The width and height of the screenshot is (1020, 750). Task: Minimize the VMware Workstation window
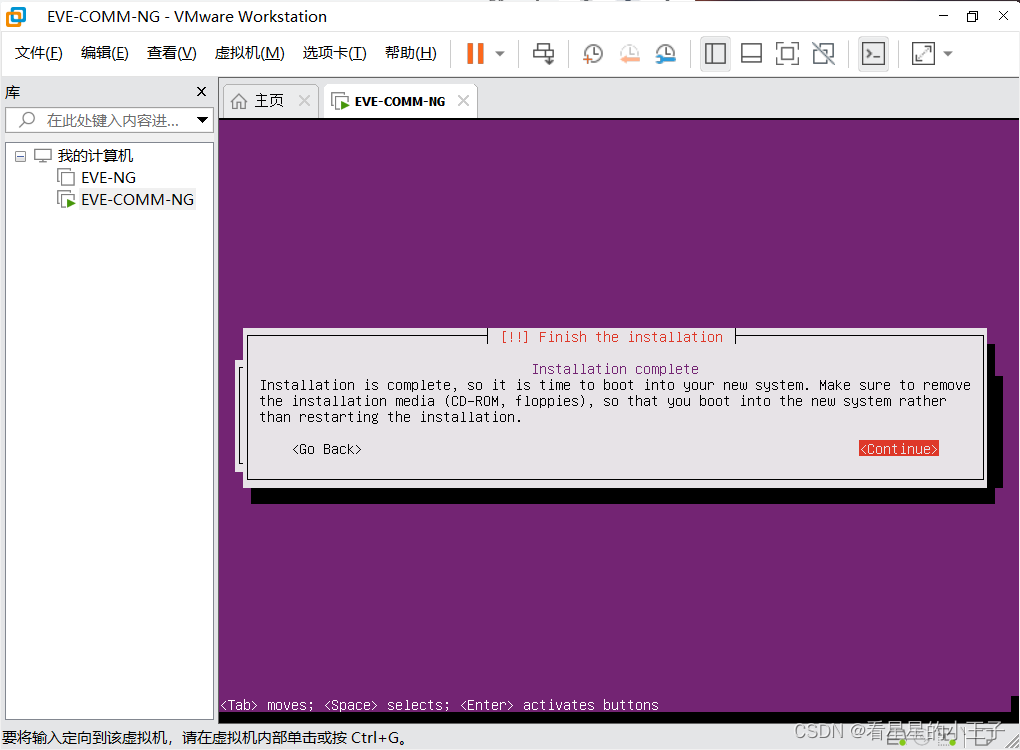943,16
